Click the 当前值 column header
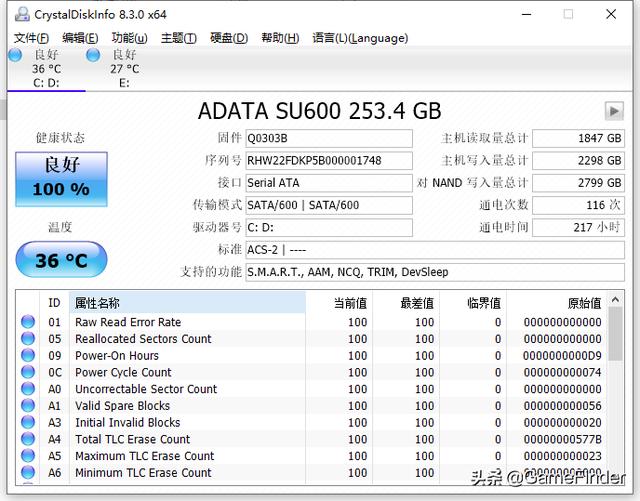640x501 pixels. point(339,303)
